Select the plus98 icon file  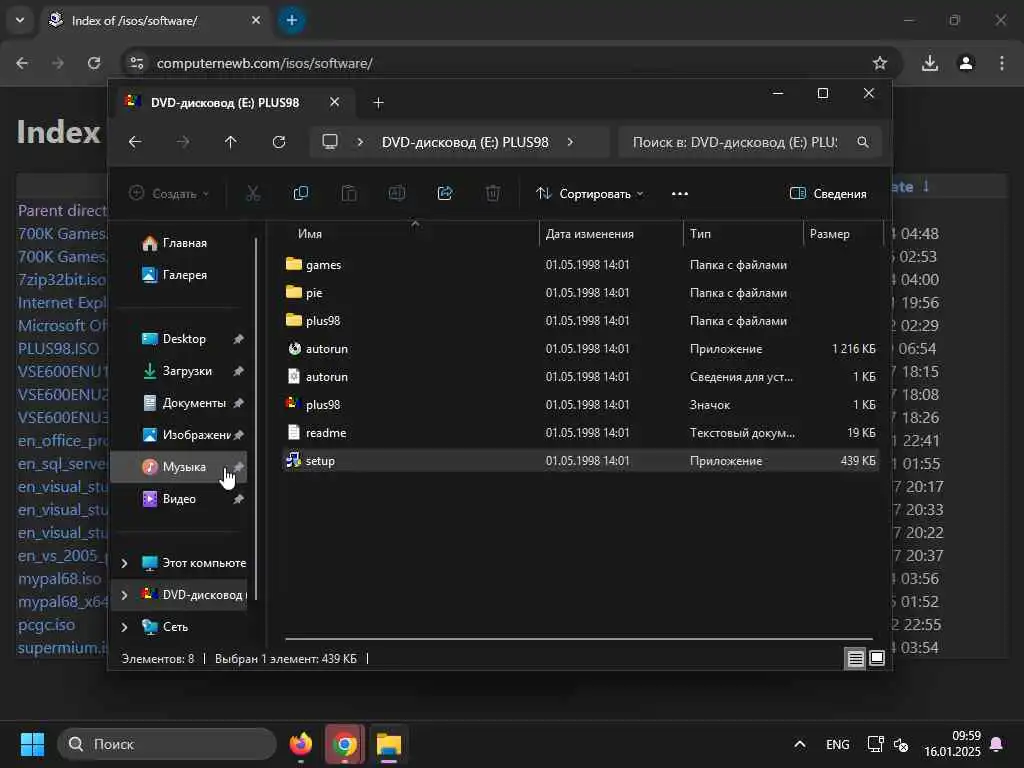(x=580, y=405)
